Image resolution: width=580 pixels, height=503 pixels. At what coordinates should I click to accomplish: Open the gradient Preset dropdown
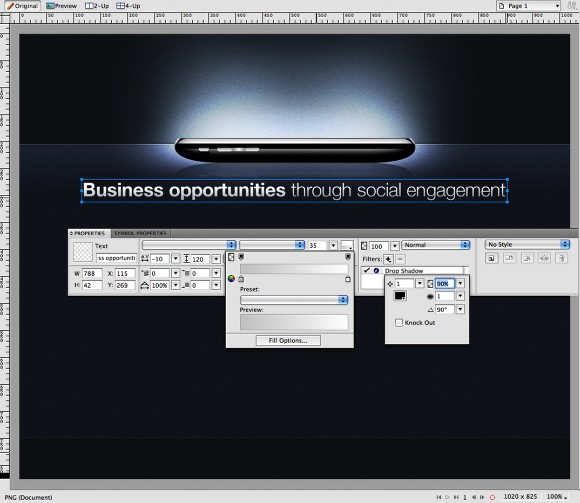tap(294, 300)
